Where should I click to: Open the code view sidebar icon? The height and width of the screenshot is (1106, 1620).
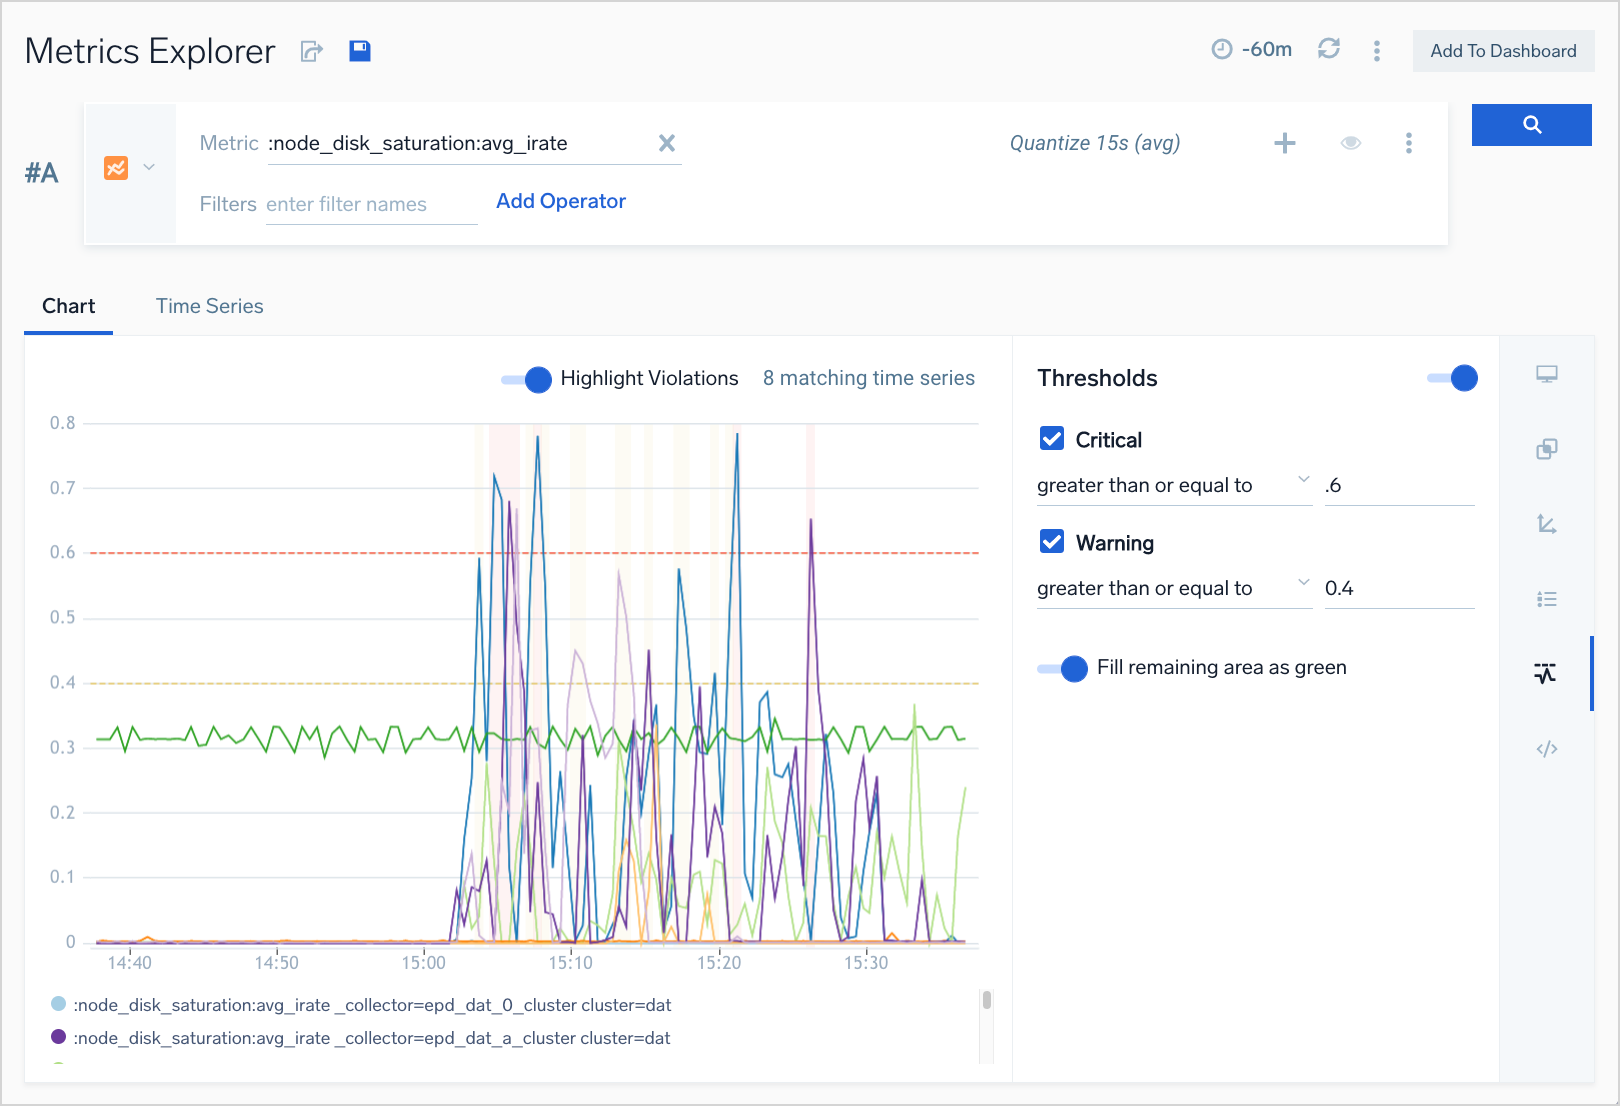coord(1546,749)
